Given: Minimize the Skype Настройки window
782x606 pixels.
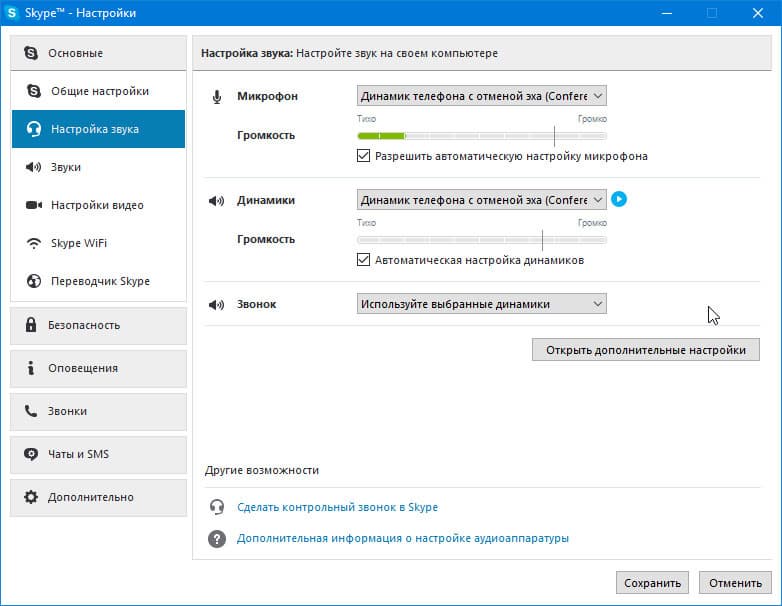Looking at the screenshot, I should (666, 13).
